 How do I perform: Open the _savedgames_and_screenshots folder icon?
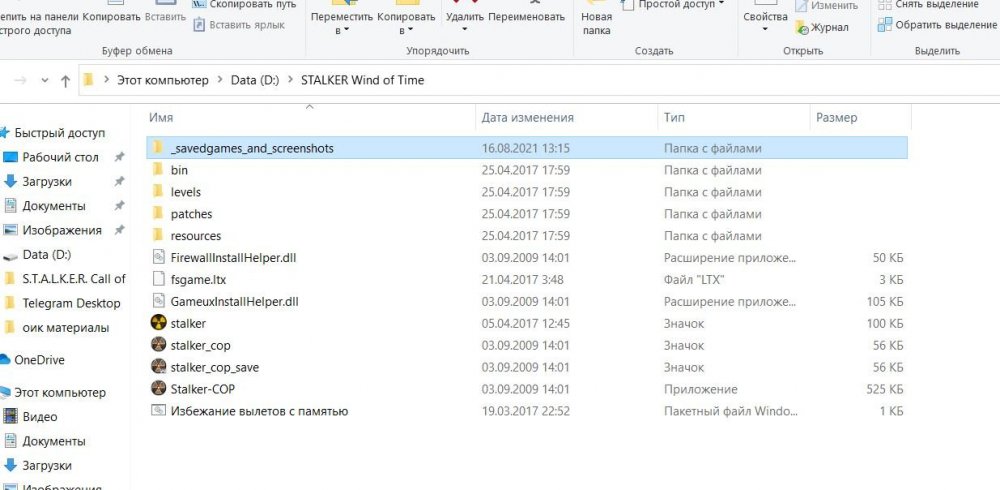pyautogui.click(x=158, y=148)
